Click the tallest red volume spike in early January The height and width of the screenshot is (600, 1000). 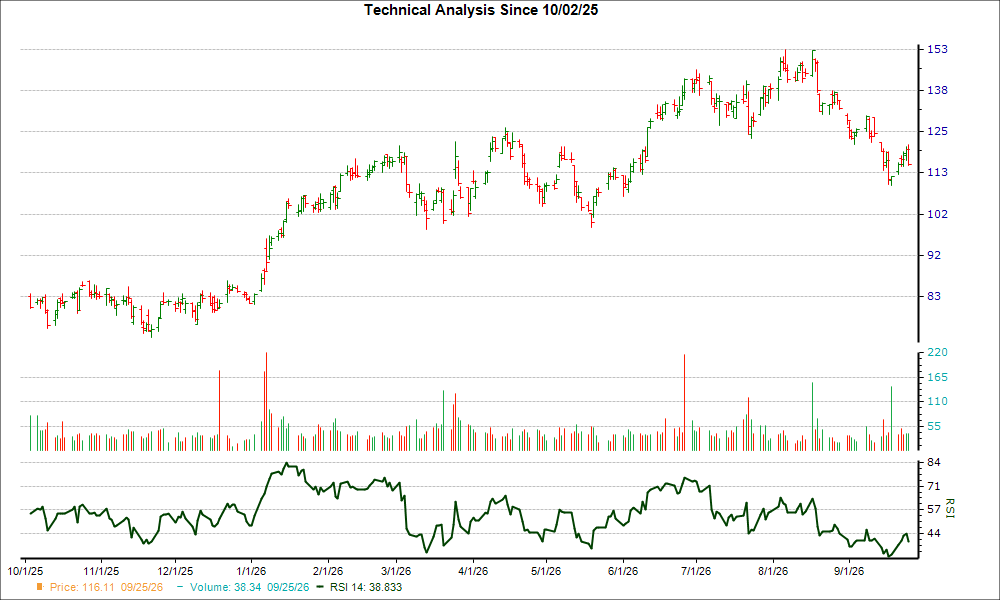coord(266,402)
